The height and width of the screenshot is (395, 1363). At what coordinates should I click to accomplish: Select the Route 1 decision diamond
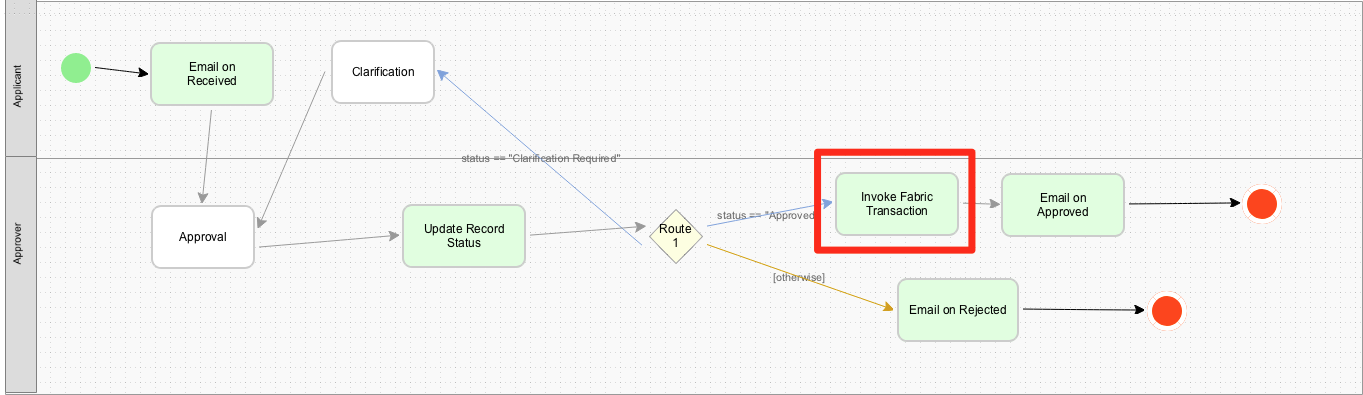675,236
